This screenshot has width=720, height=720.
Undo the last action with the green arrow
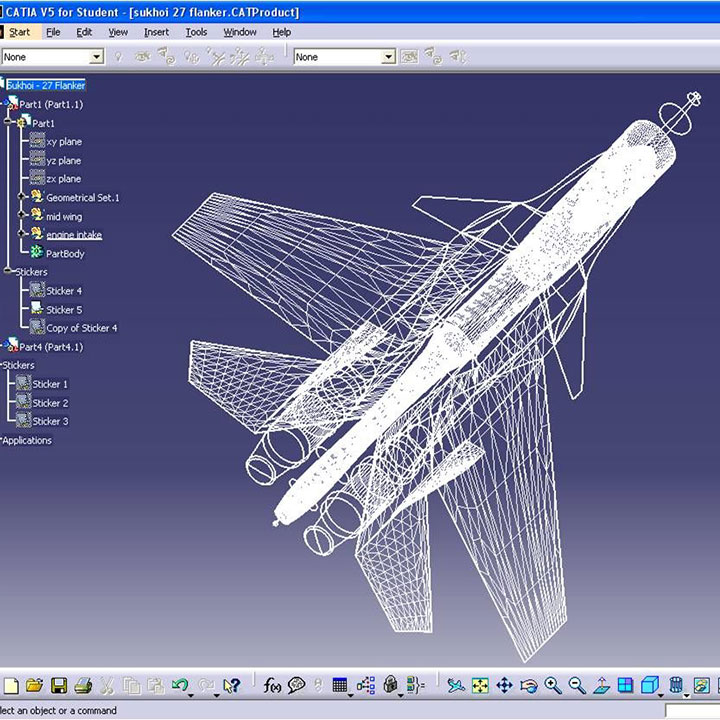pyautogui.click(x=180, y=686)
